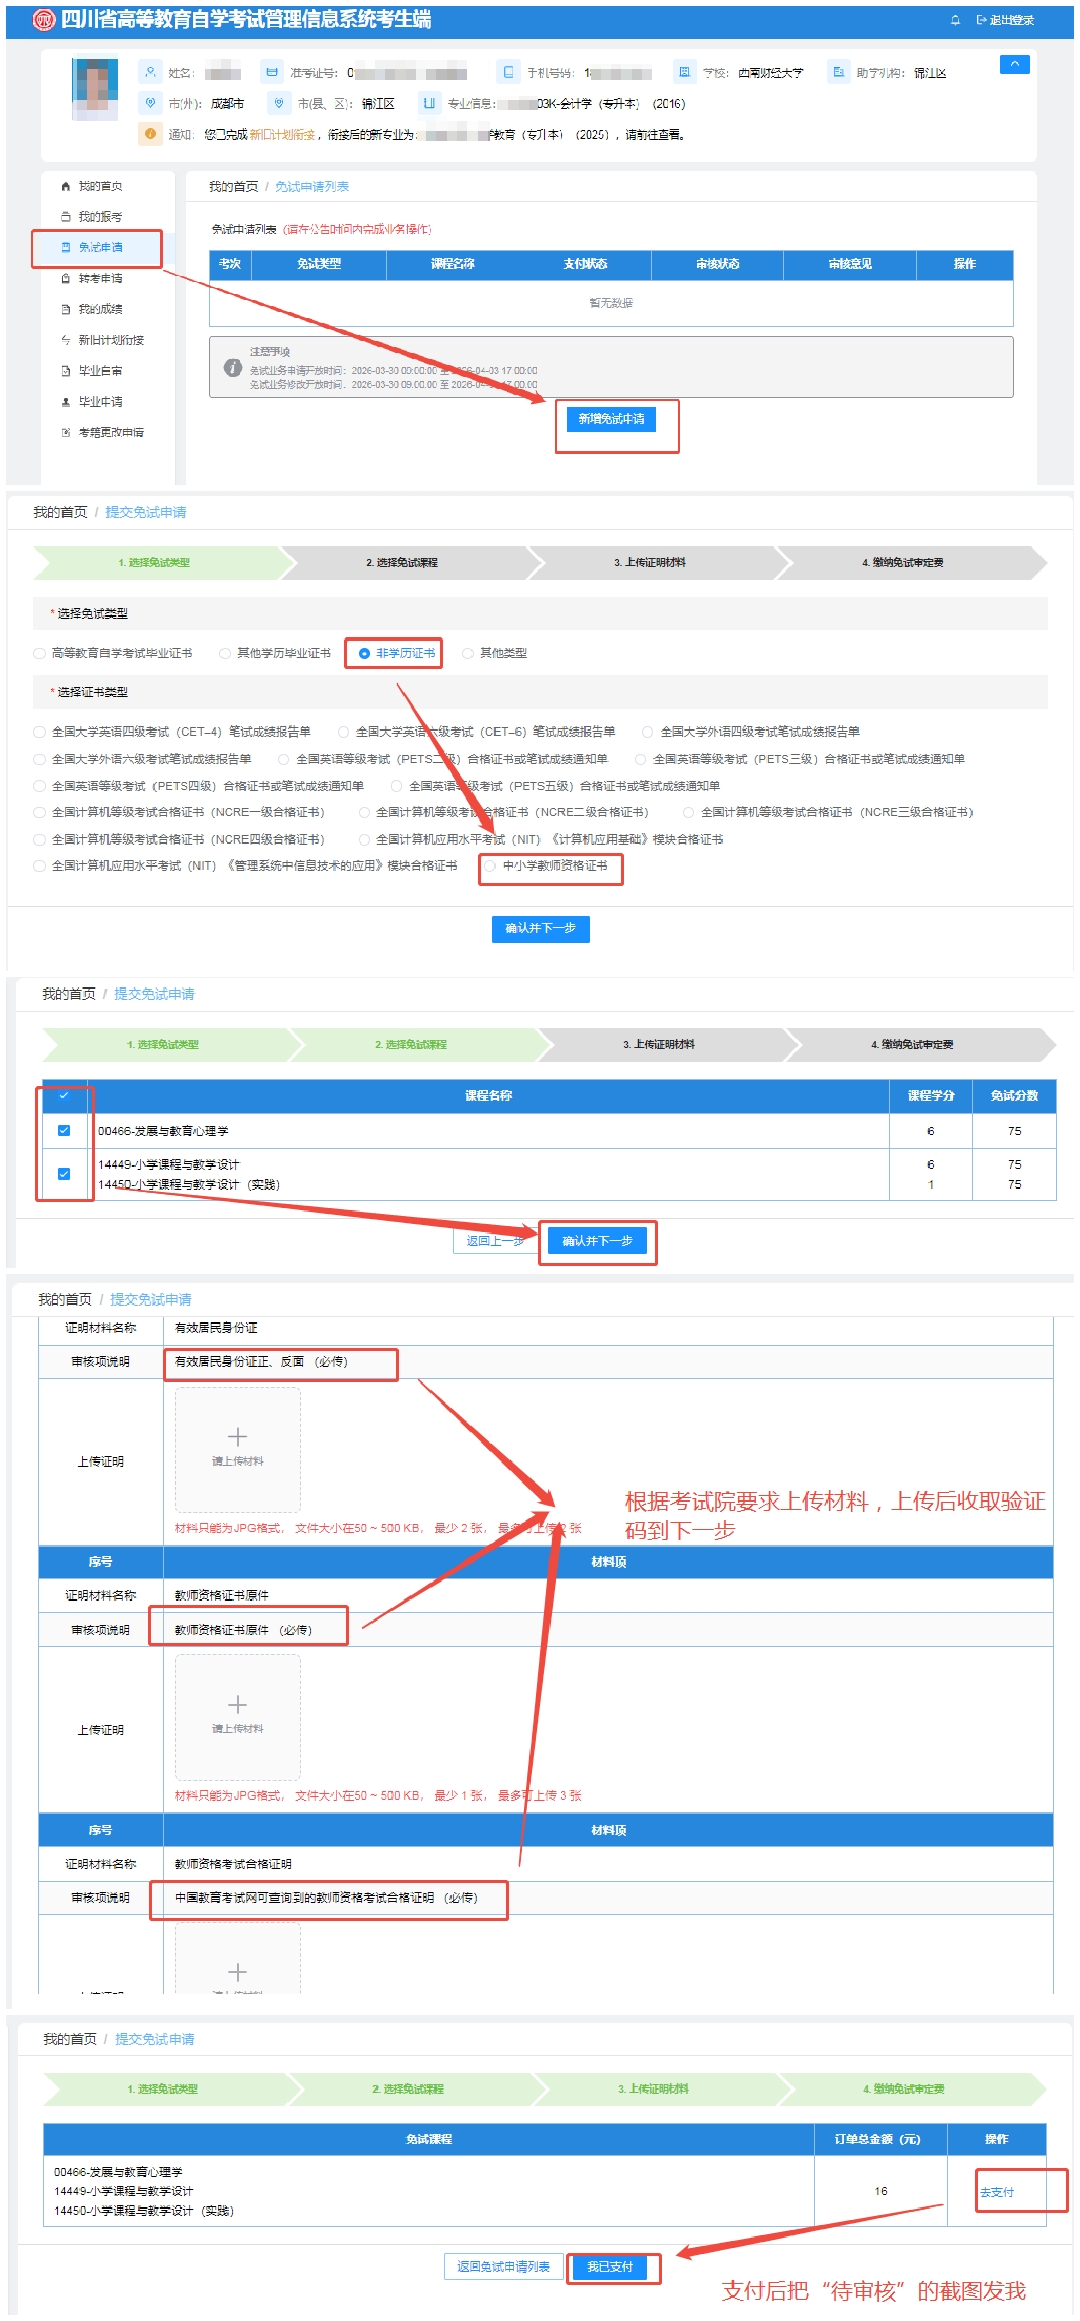Image resolution: width=1080 pixels, height=2321 pixels.
Task: Toggle select-all checkbox in course table header
Action: tap(64, 1095)
